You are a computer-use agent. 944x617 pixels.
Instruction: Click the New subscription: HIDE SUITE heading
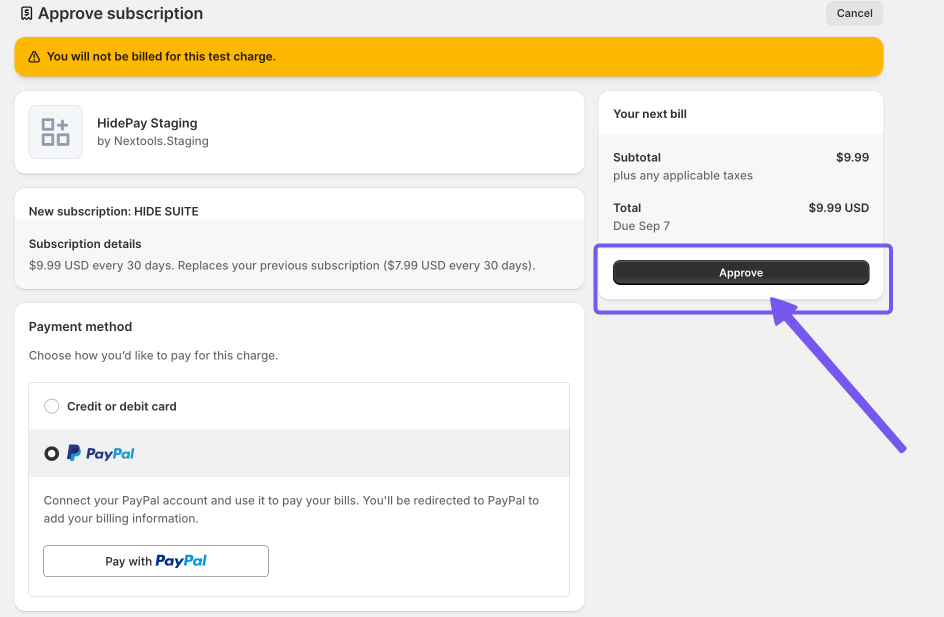(113, 212)
